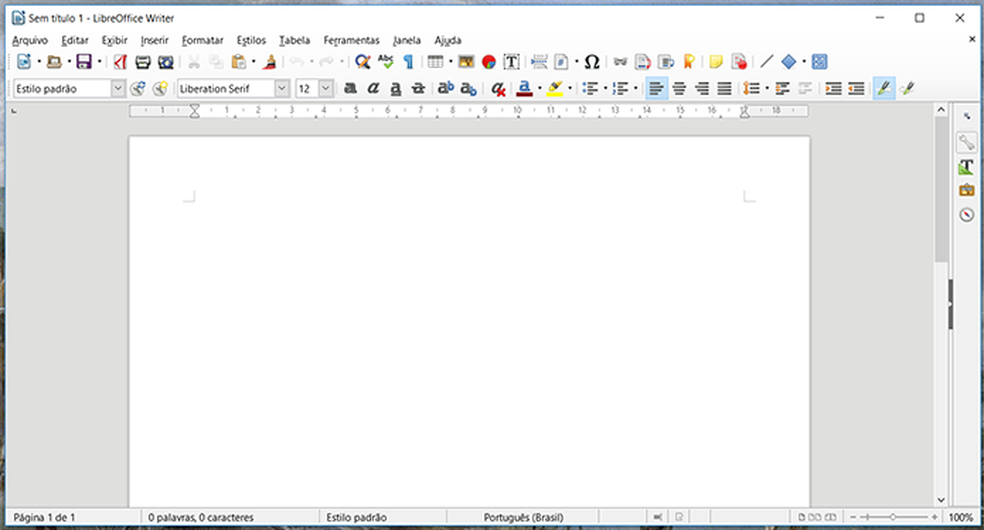Open the highlighting color dropdown arrow
This screenshot has height=530, width=984.
point(570,88)
